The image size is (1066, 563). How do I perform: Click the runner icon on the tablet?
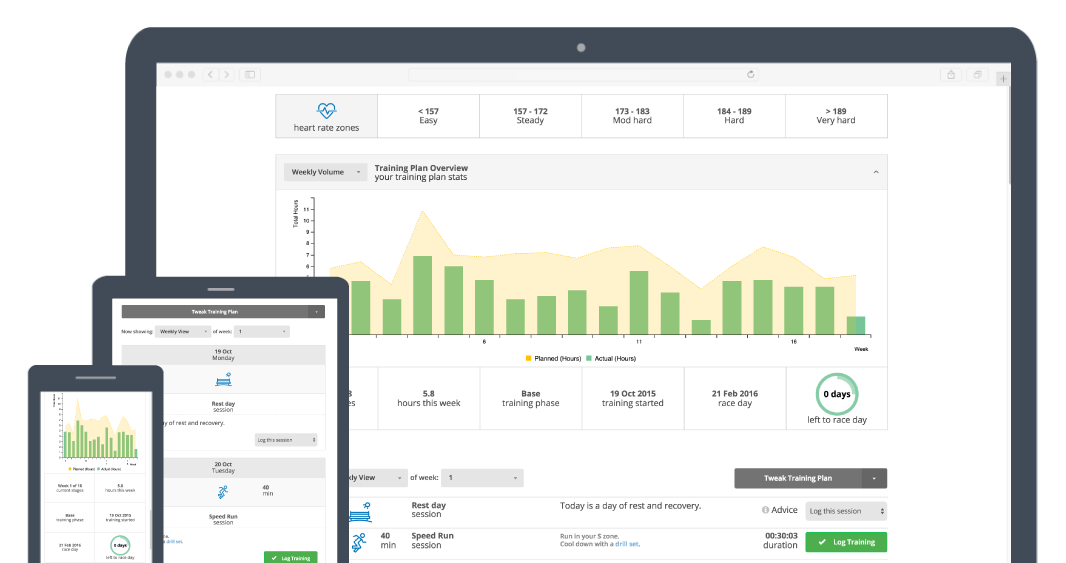pyautogui.click(x=223, y=492)
